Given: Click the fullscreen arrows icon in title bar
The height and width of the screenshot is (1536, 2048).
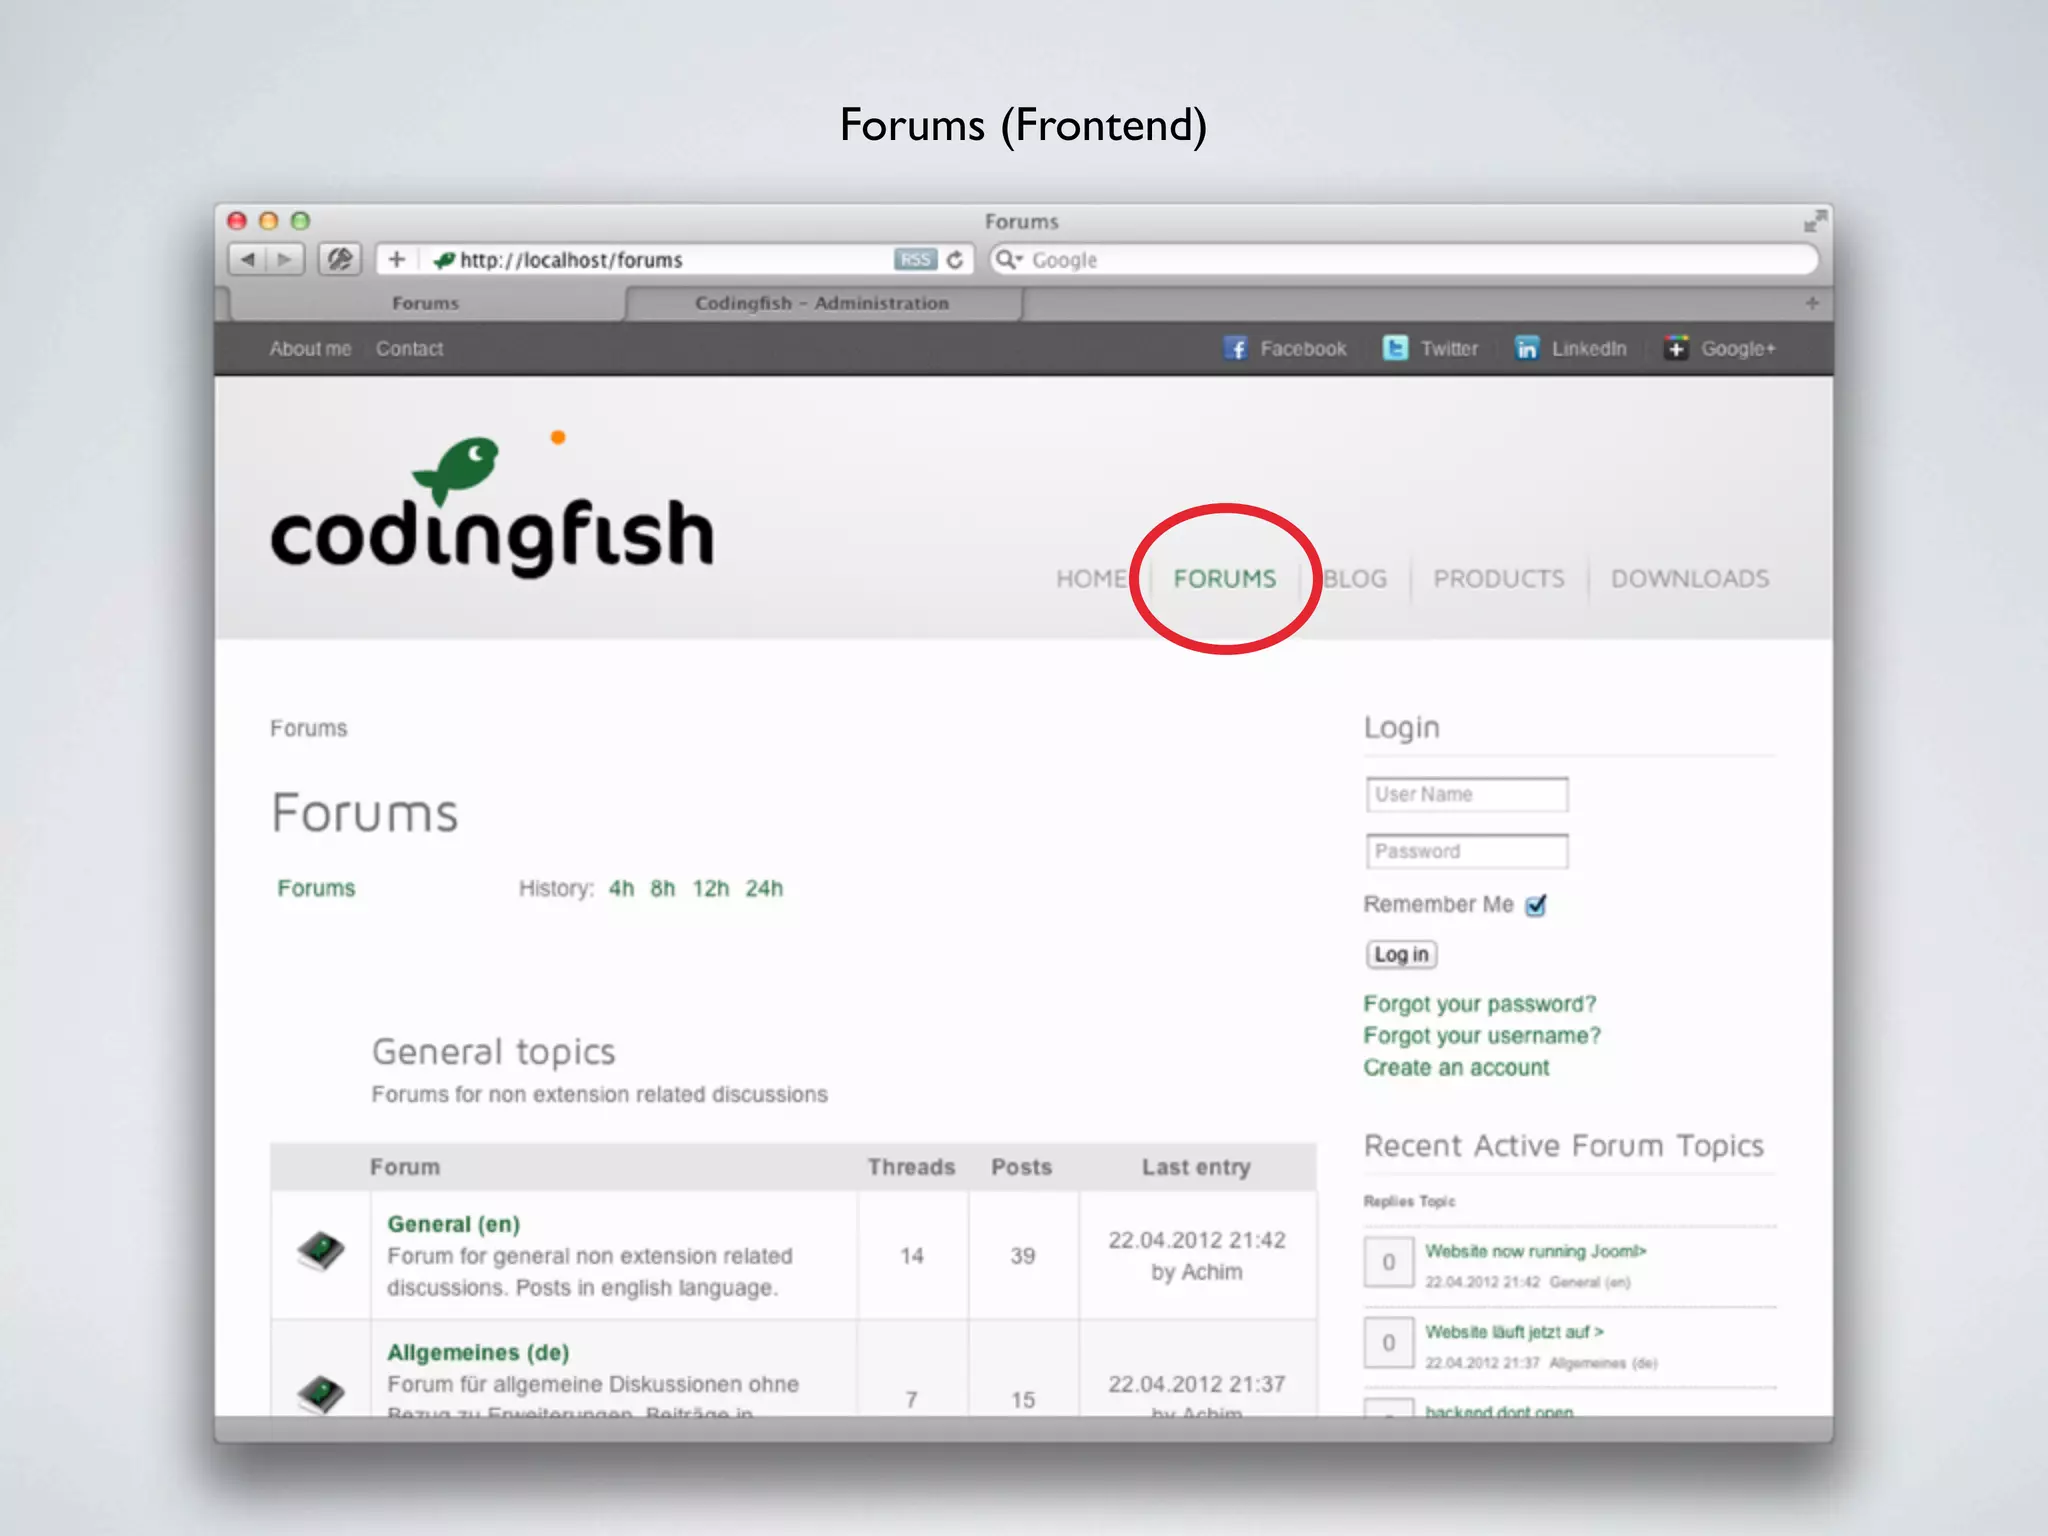Looking at the screenshot, I should pos(1814,221).
